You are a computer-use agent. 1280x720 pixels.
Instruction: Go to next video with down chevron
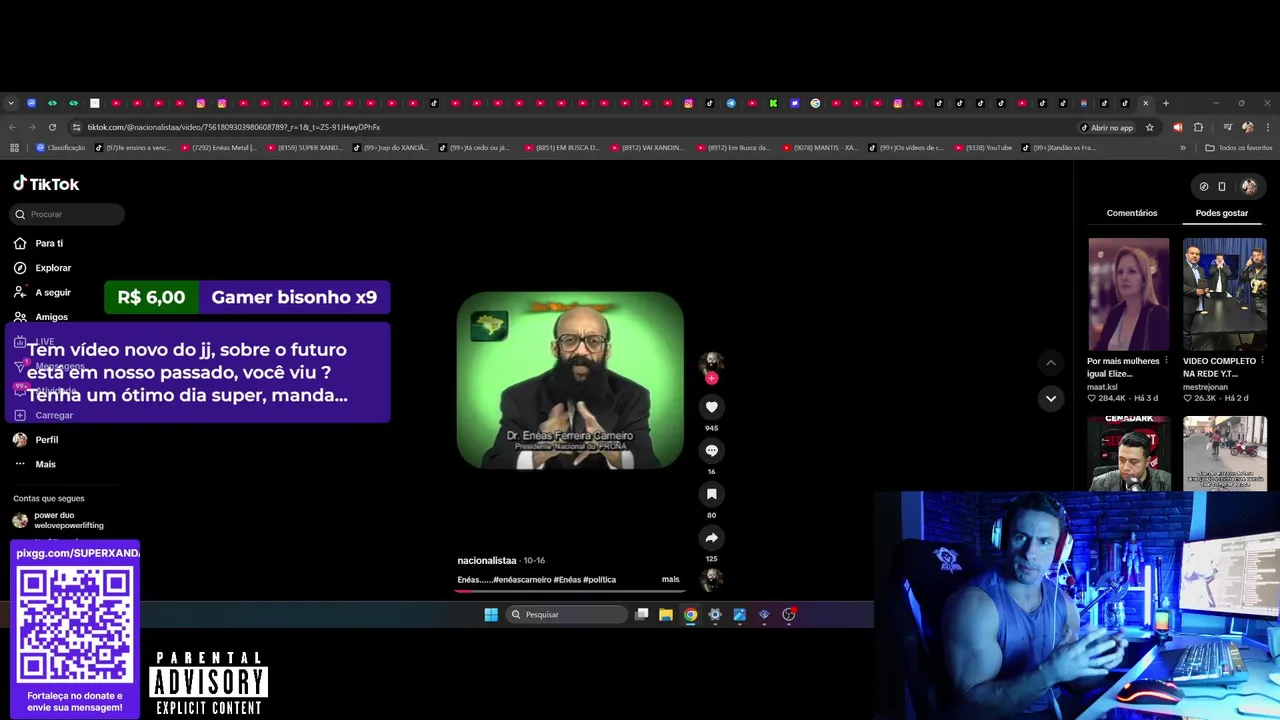point(1050,398)
